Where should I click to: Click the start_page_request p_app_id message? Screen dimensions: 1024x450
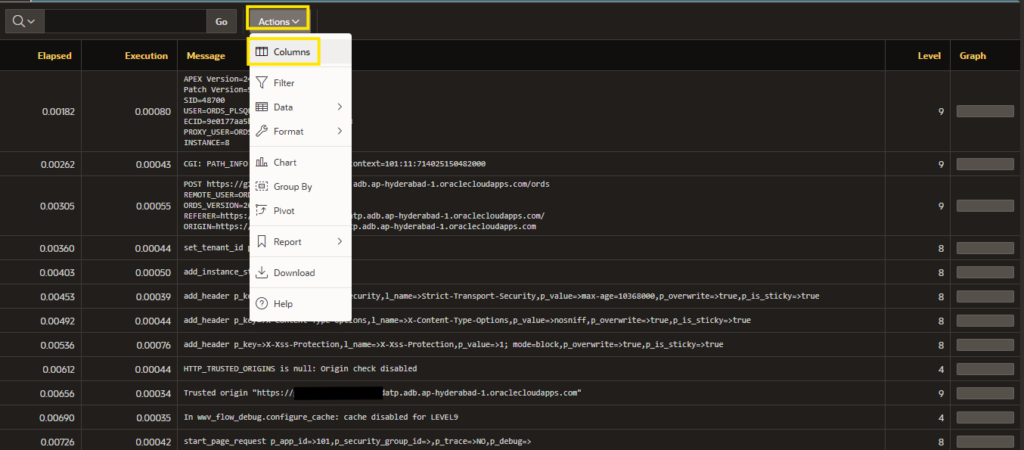[x=357, y=442]
